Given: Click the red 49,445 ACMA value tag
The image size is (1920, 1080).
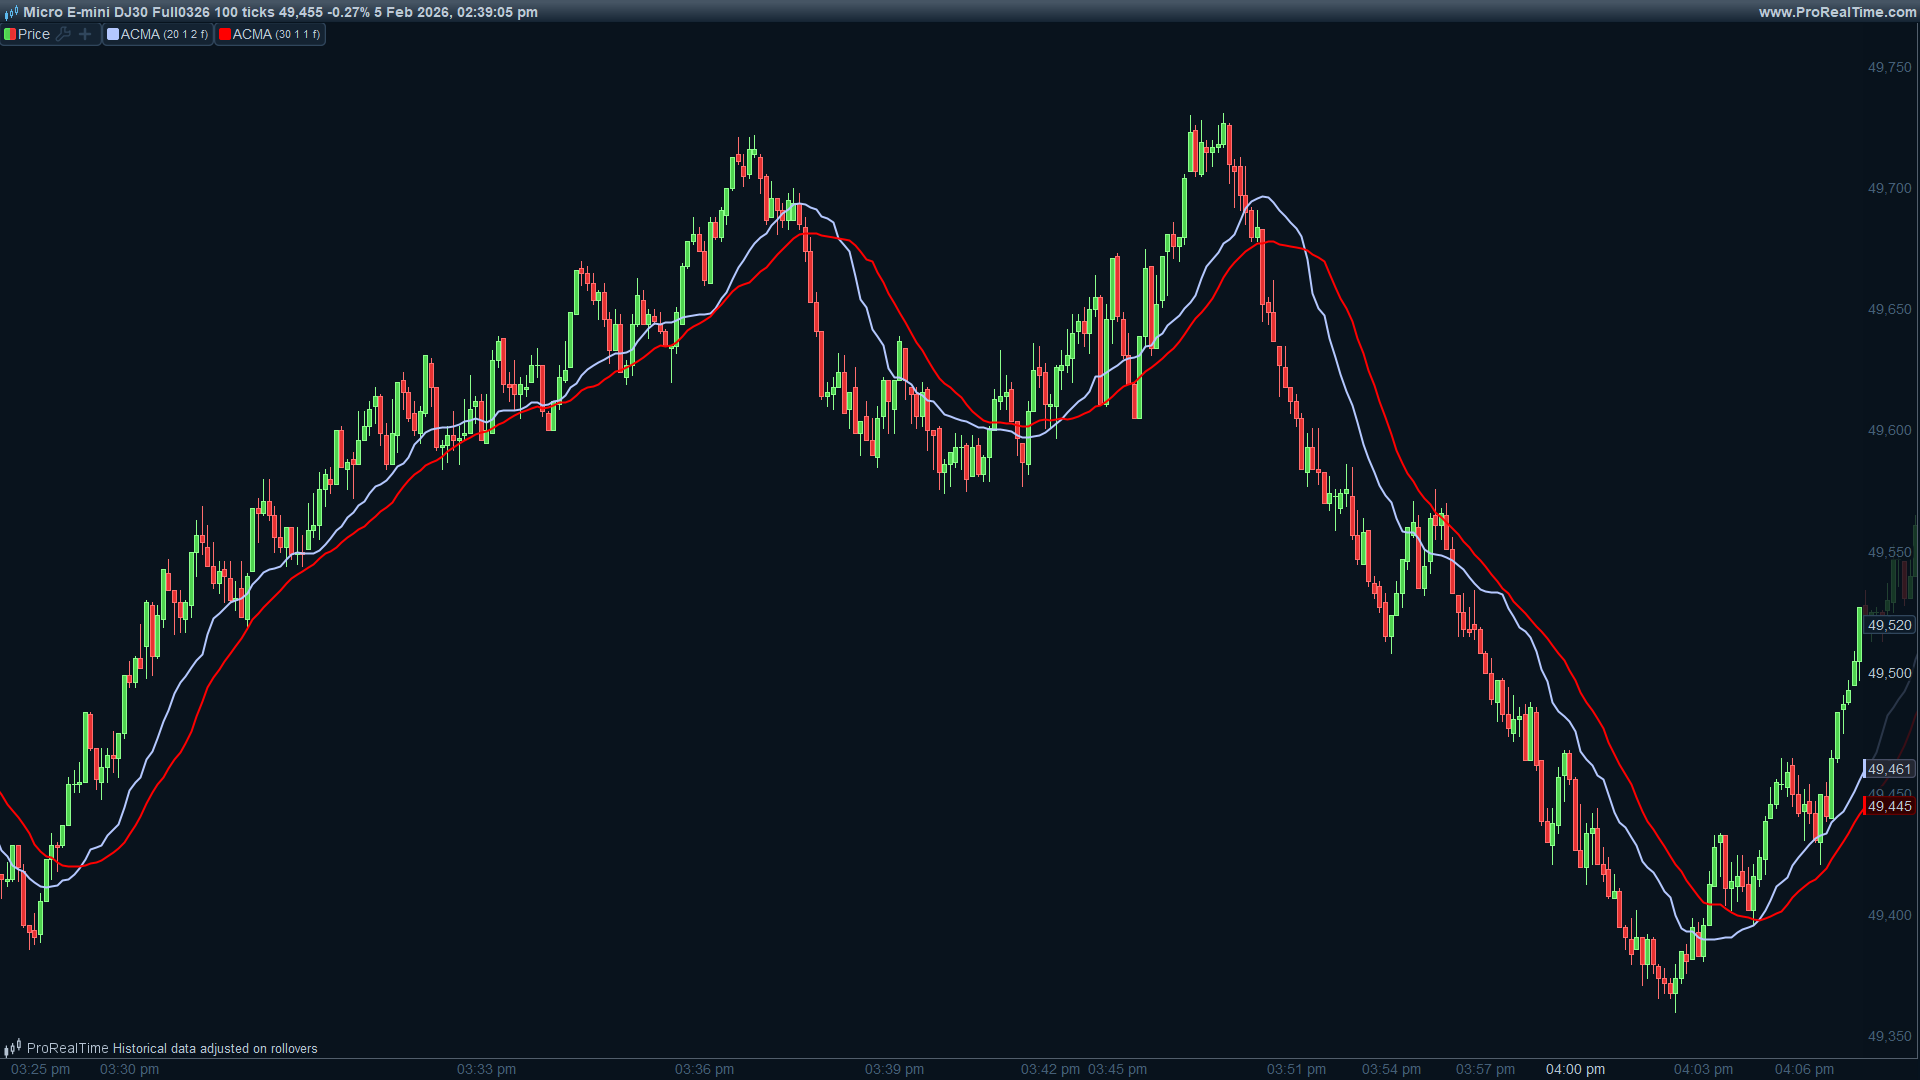Looking at the screenshot, I should 1889,806.
